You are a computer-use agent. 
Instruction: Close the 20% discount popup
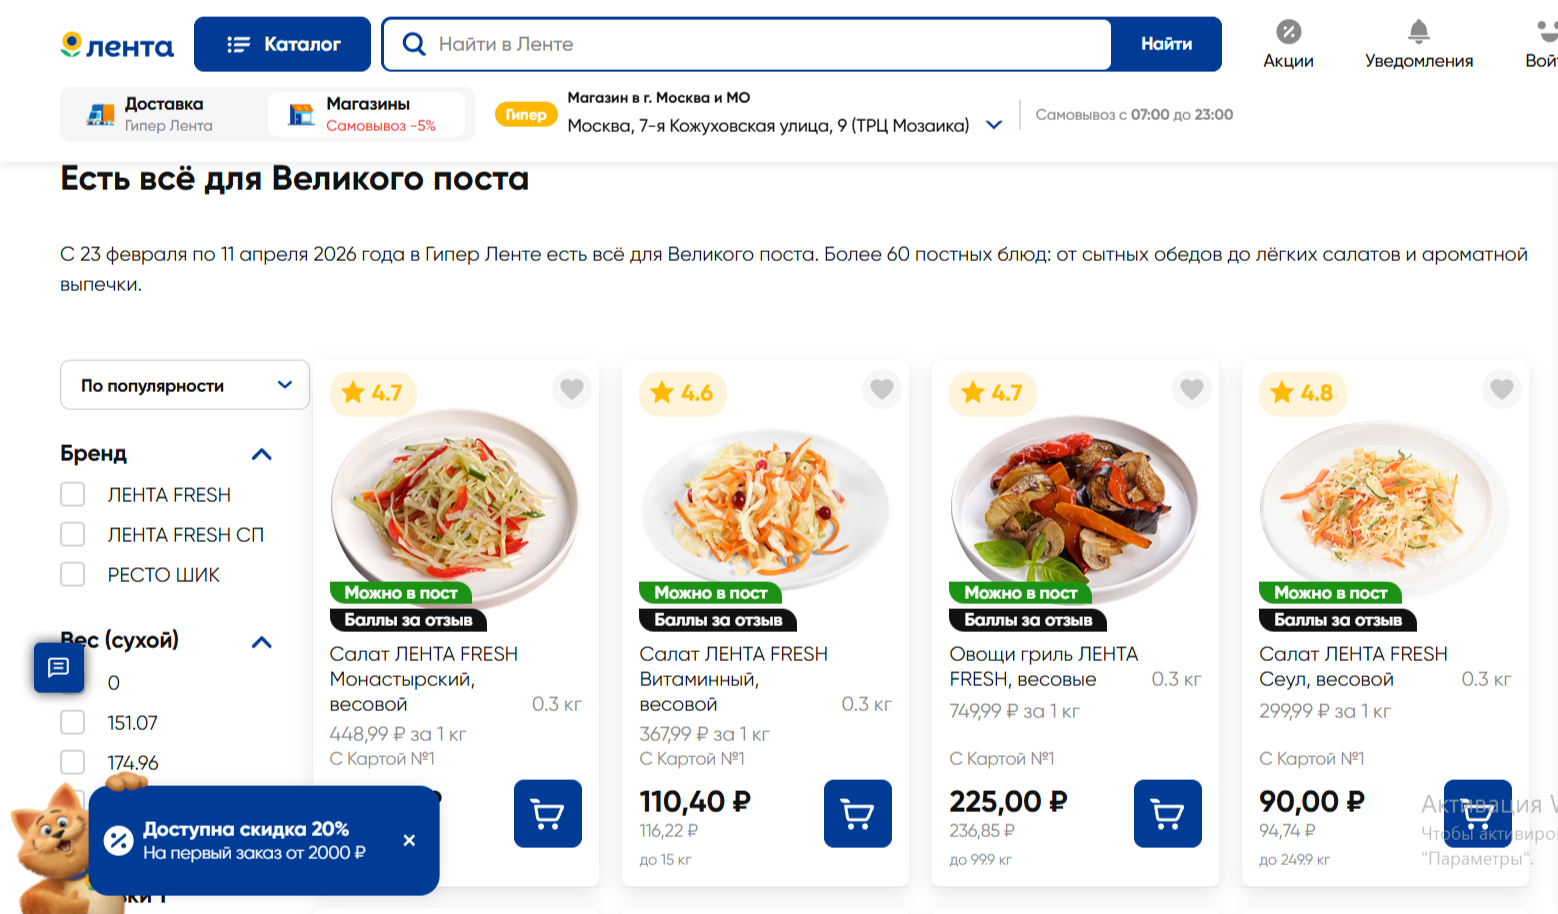click(409, 840)
